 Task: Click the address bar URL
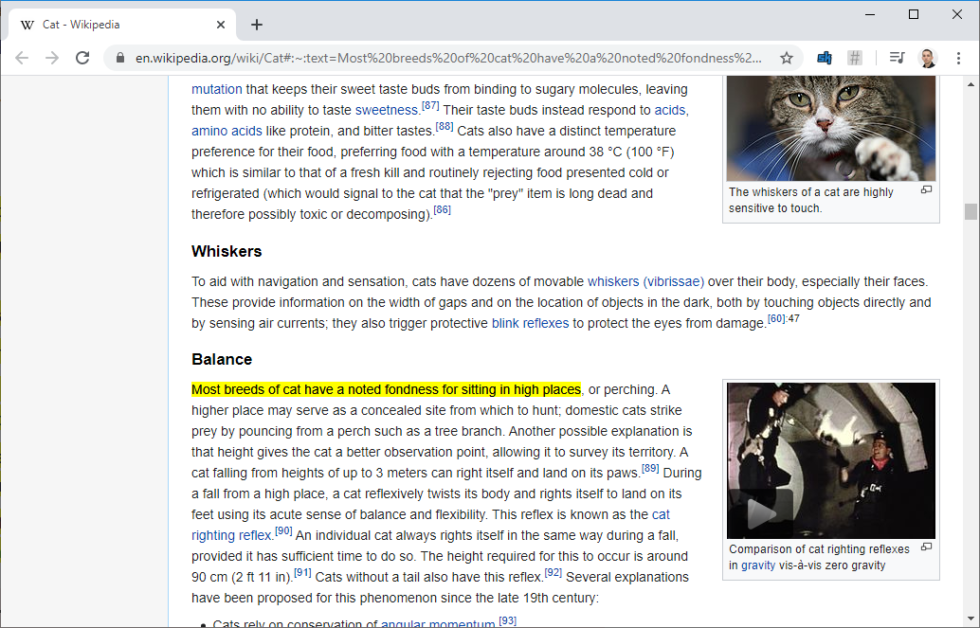pos(448,58)
